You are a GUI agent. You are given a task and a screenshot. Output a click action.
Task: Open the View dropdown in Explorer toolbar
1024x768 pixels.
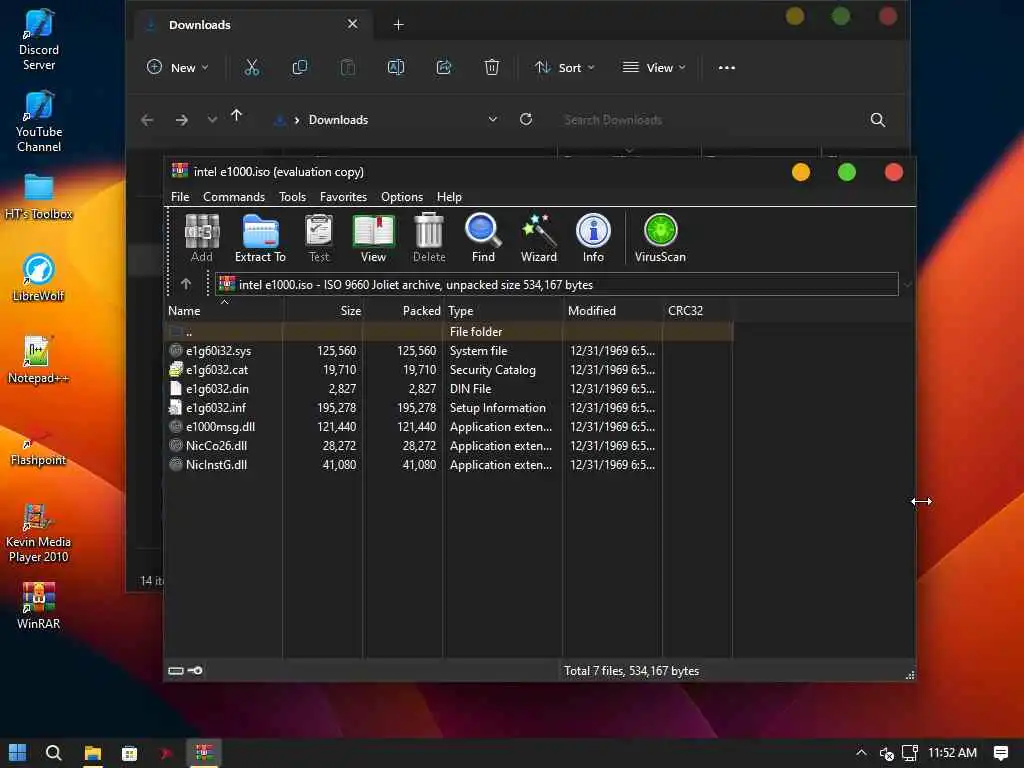pos(654,67)
